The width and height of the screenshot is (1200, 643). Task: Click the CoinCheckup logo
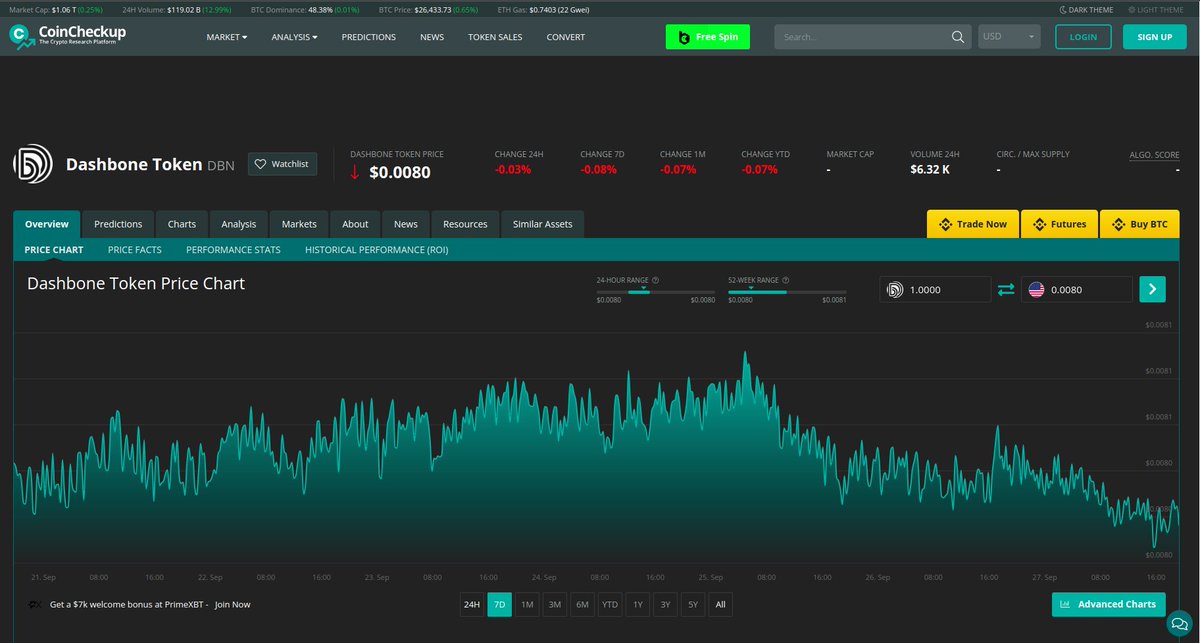tap(68, 36)
